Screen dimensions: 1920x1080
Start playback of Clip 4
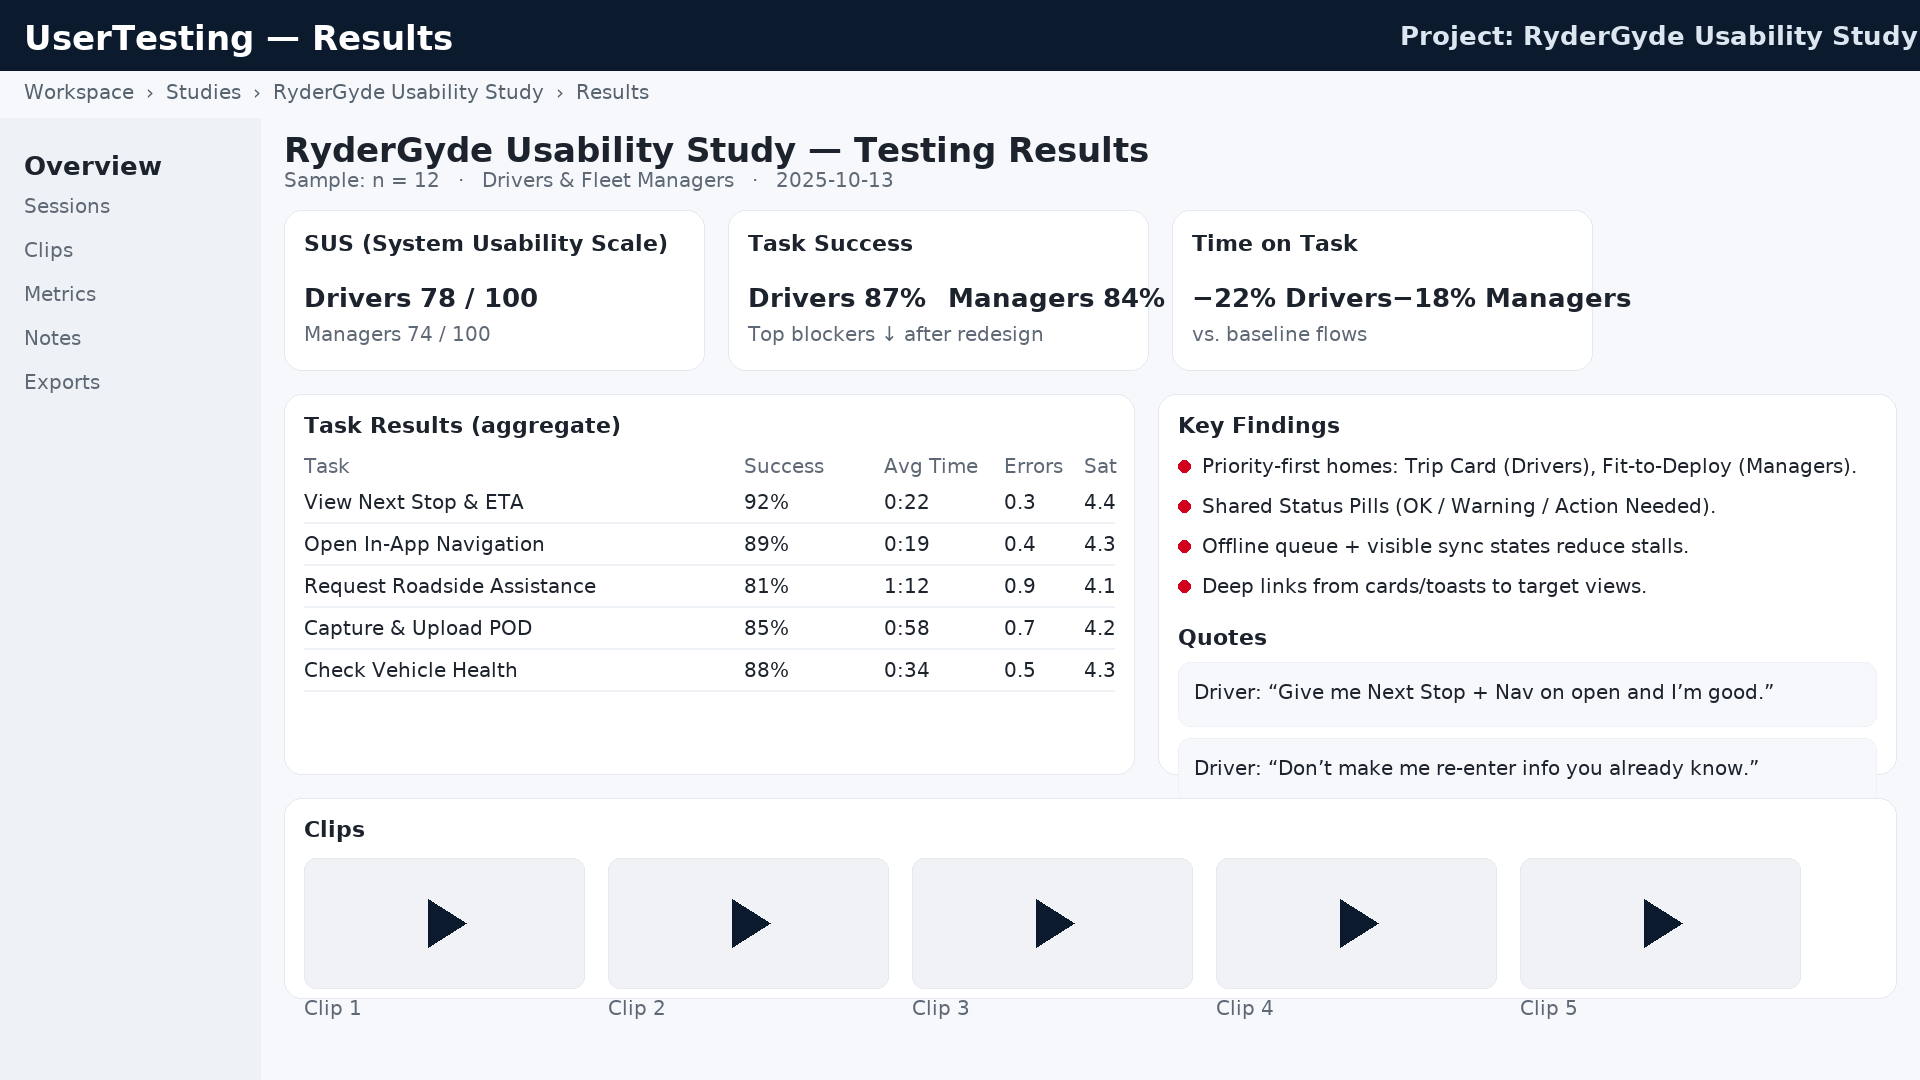point(1356,923)
